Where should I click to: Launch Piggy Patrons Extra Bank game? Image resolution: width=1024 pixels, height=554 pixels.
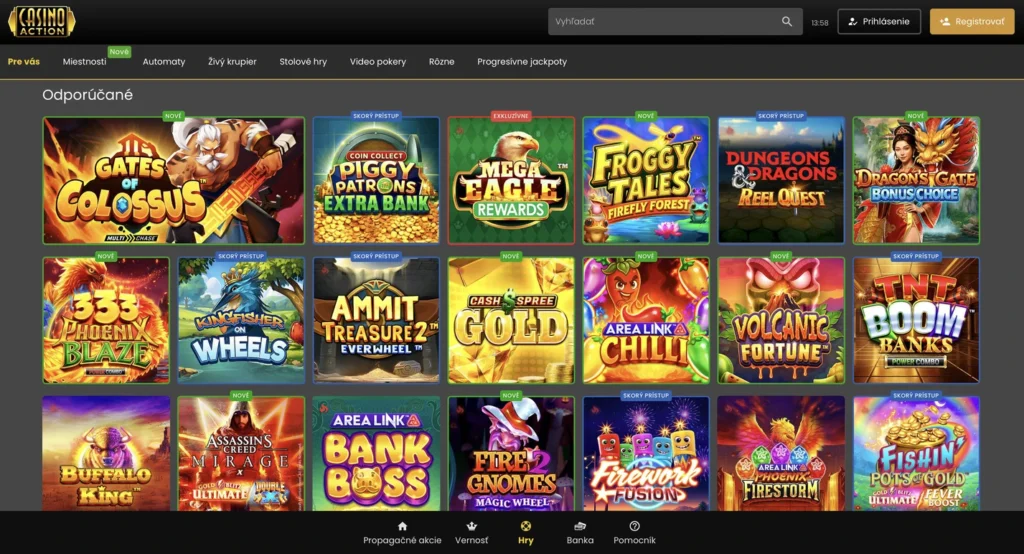(376, 180)
